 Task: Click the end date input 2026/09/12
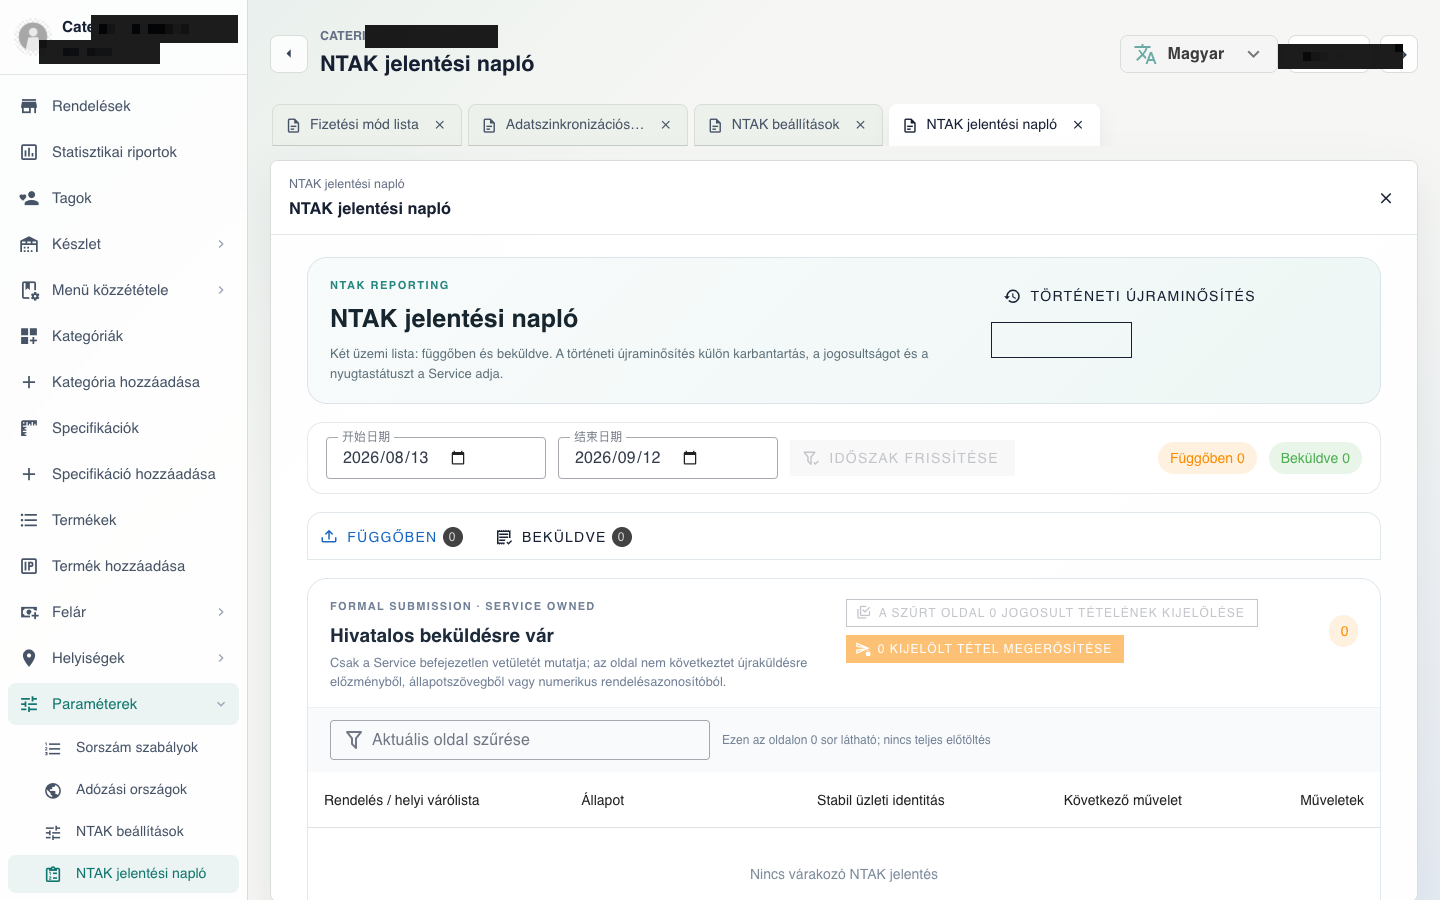668,458
